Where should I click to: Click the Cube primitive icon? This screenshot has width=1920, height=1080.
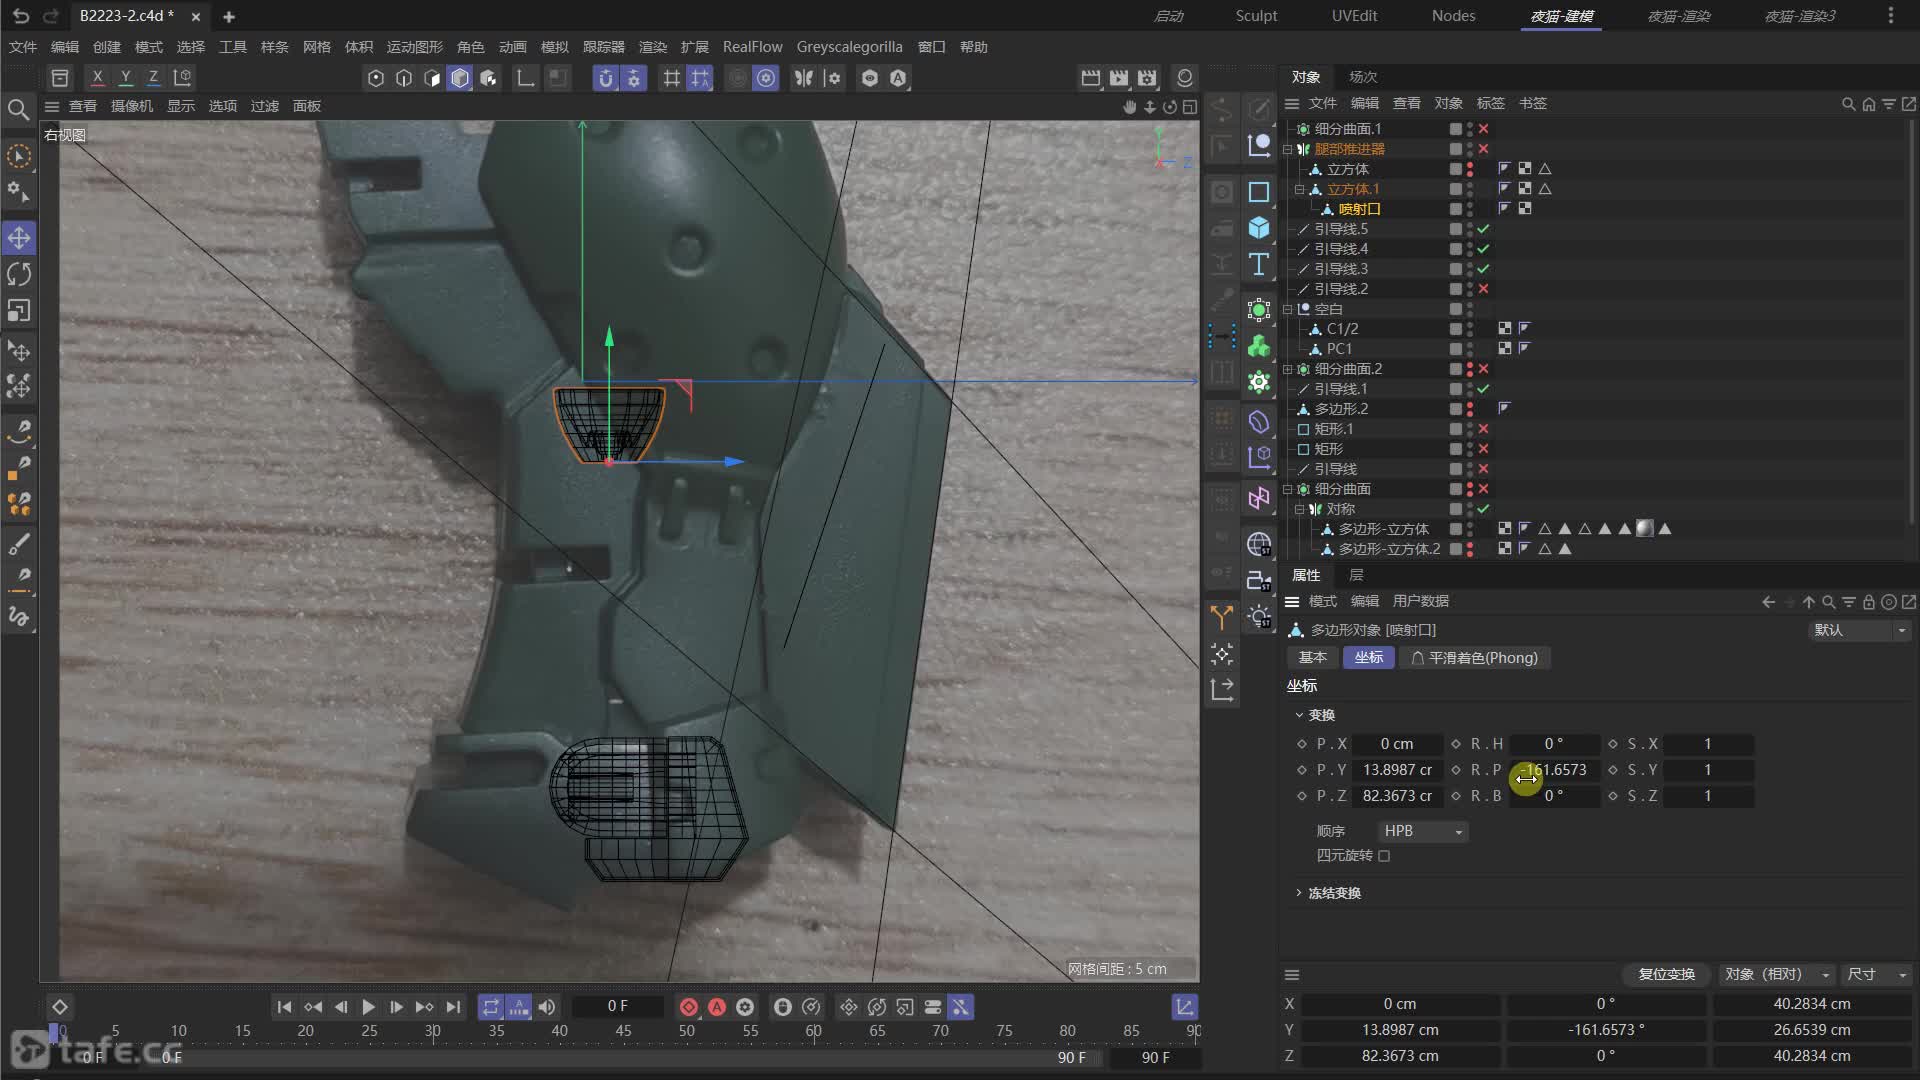[1259, 228]
